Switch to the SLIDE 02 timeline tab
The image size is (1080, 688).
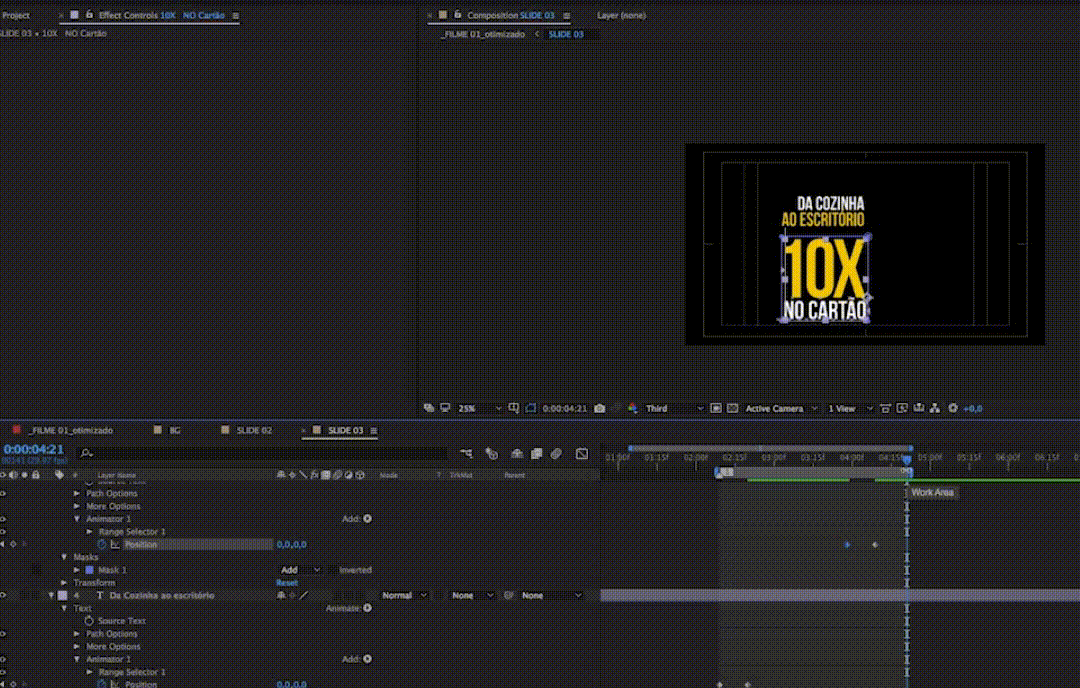click(x=253, y=430)
